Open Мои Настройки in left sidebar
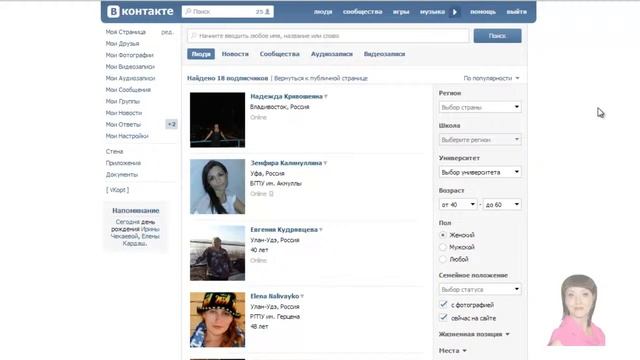640x360 pixels. tap(127, 136)
